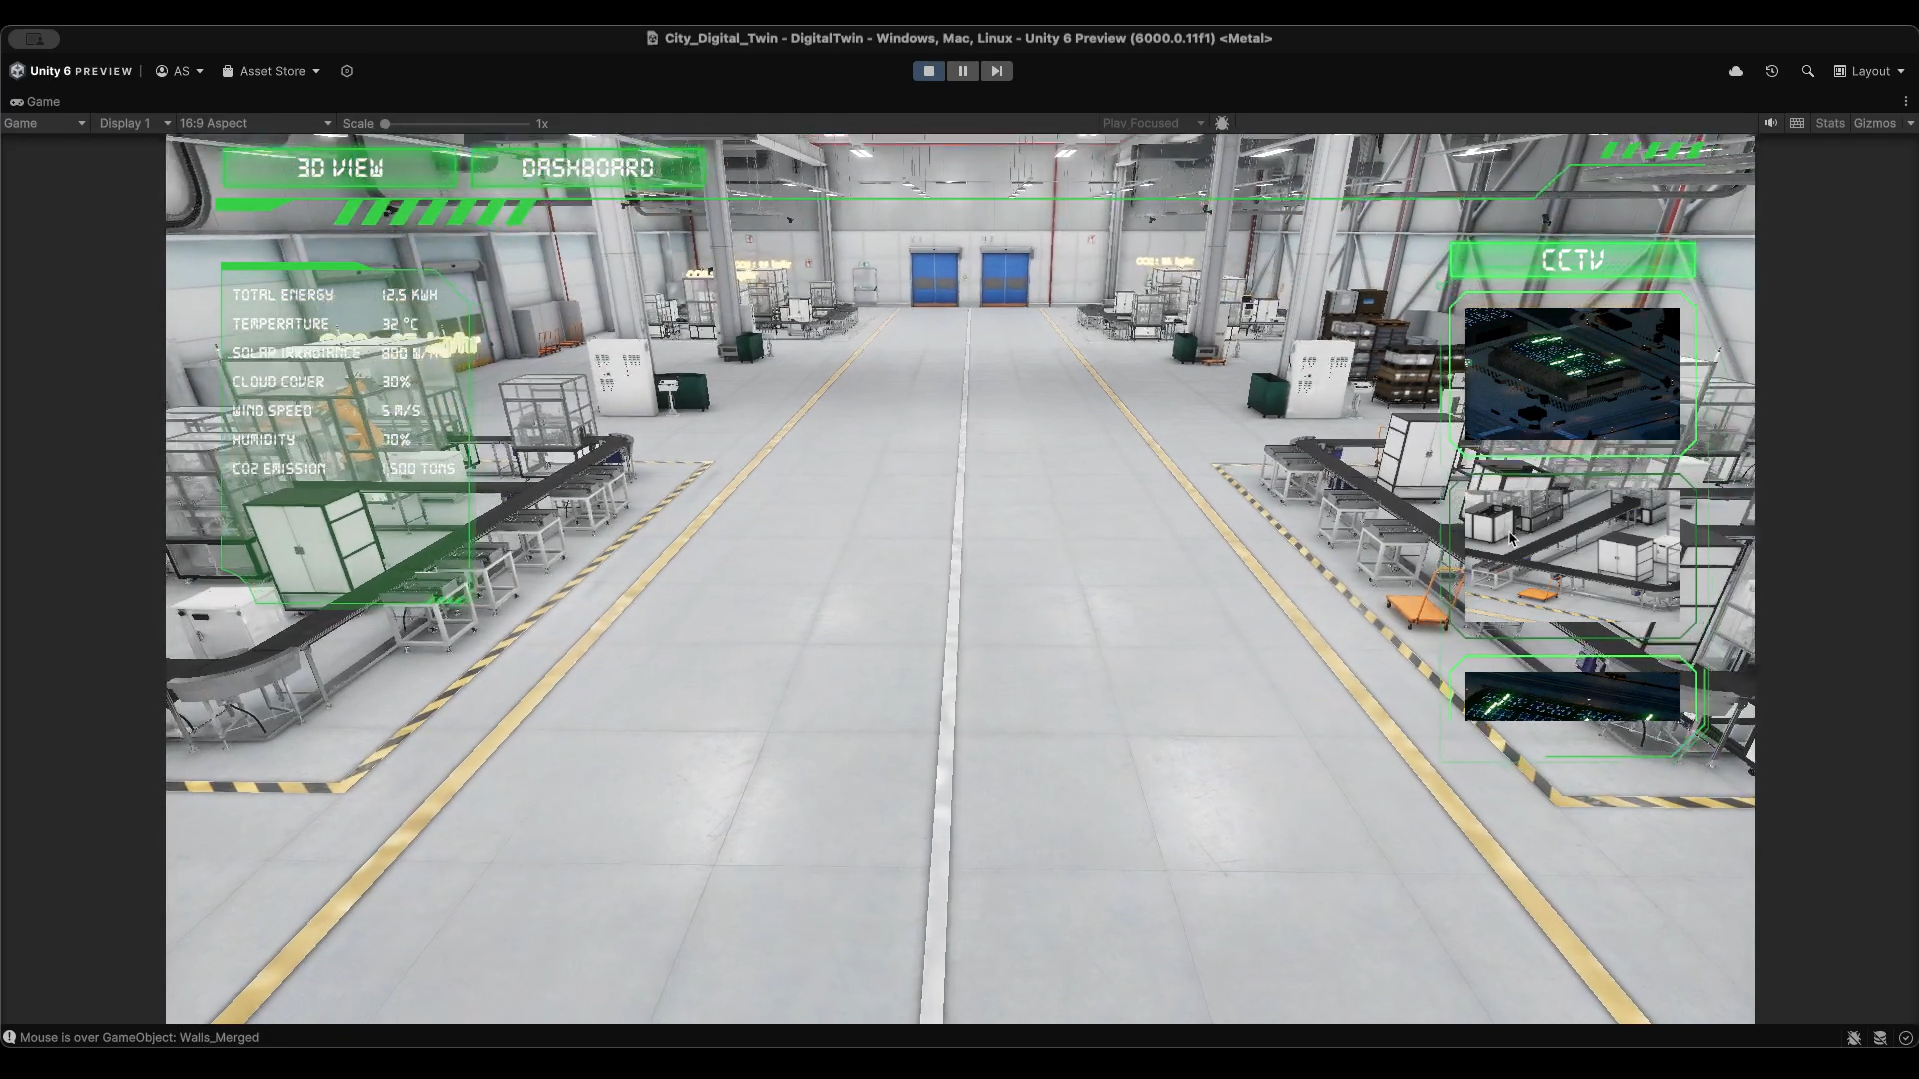The width and height of the screenshot is (1919, 1079).
Task: Click the CCTV header button
Action: click(1572, 260)
